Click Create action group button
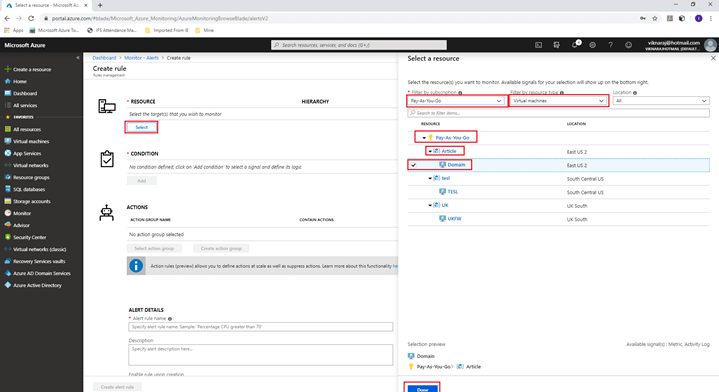The image size is (719, 392). pyautogui.click(x=221, y=248)
